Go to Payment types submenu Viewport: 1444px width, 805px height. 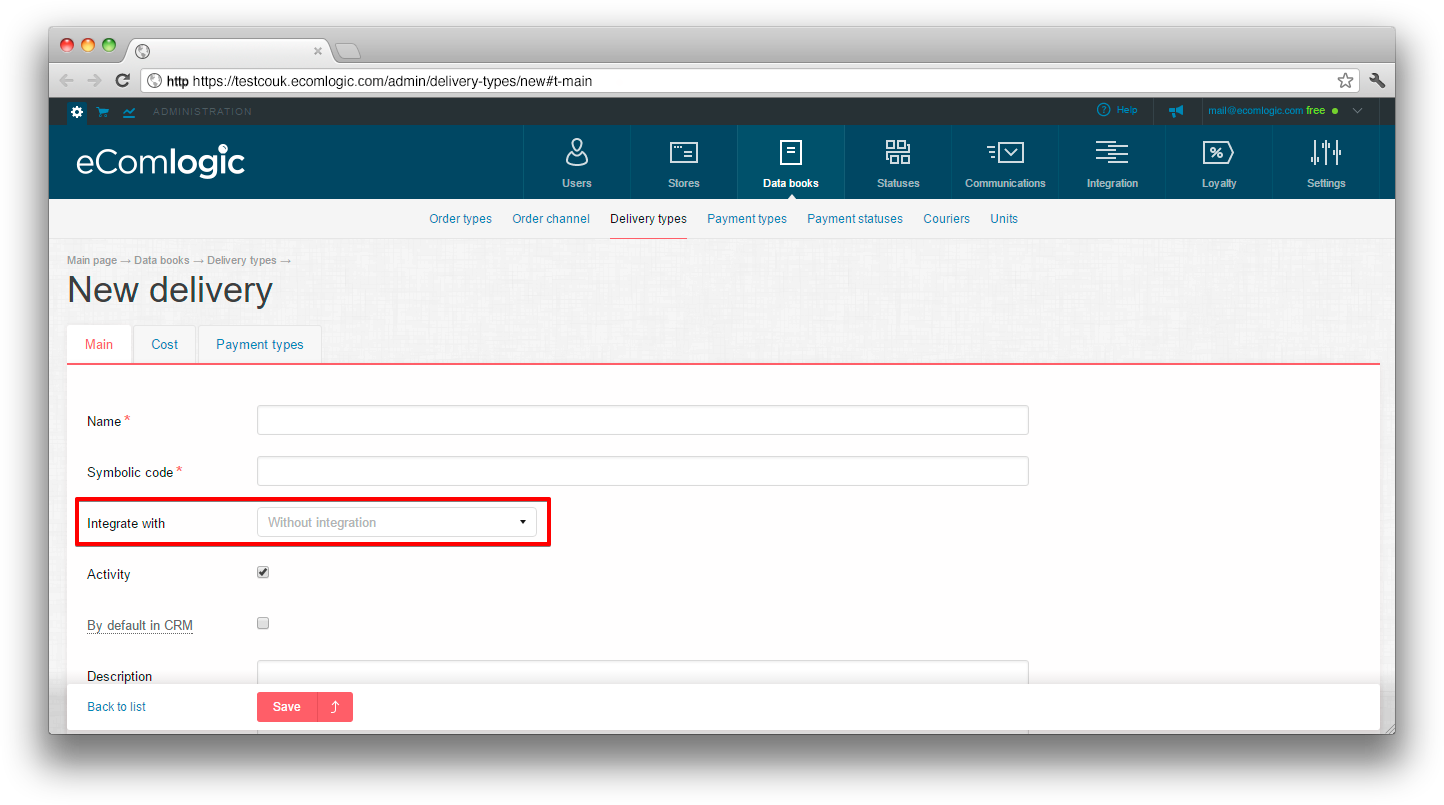(x=747, y=219)
